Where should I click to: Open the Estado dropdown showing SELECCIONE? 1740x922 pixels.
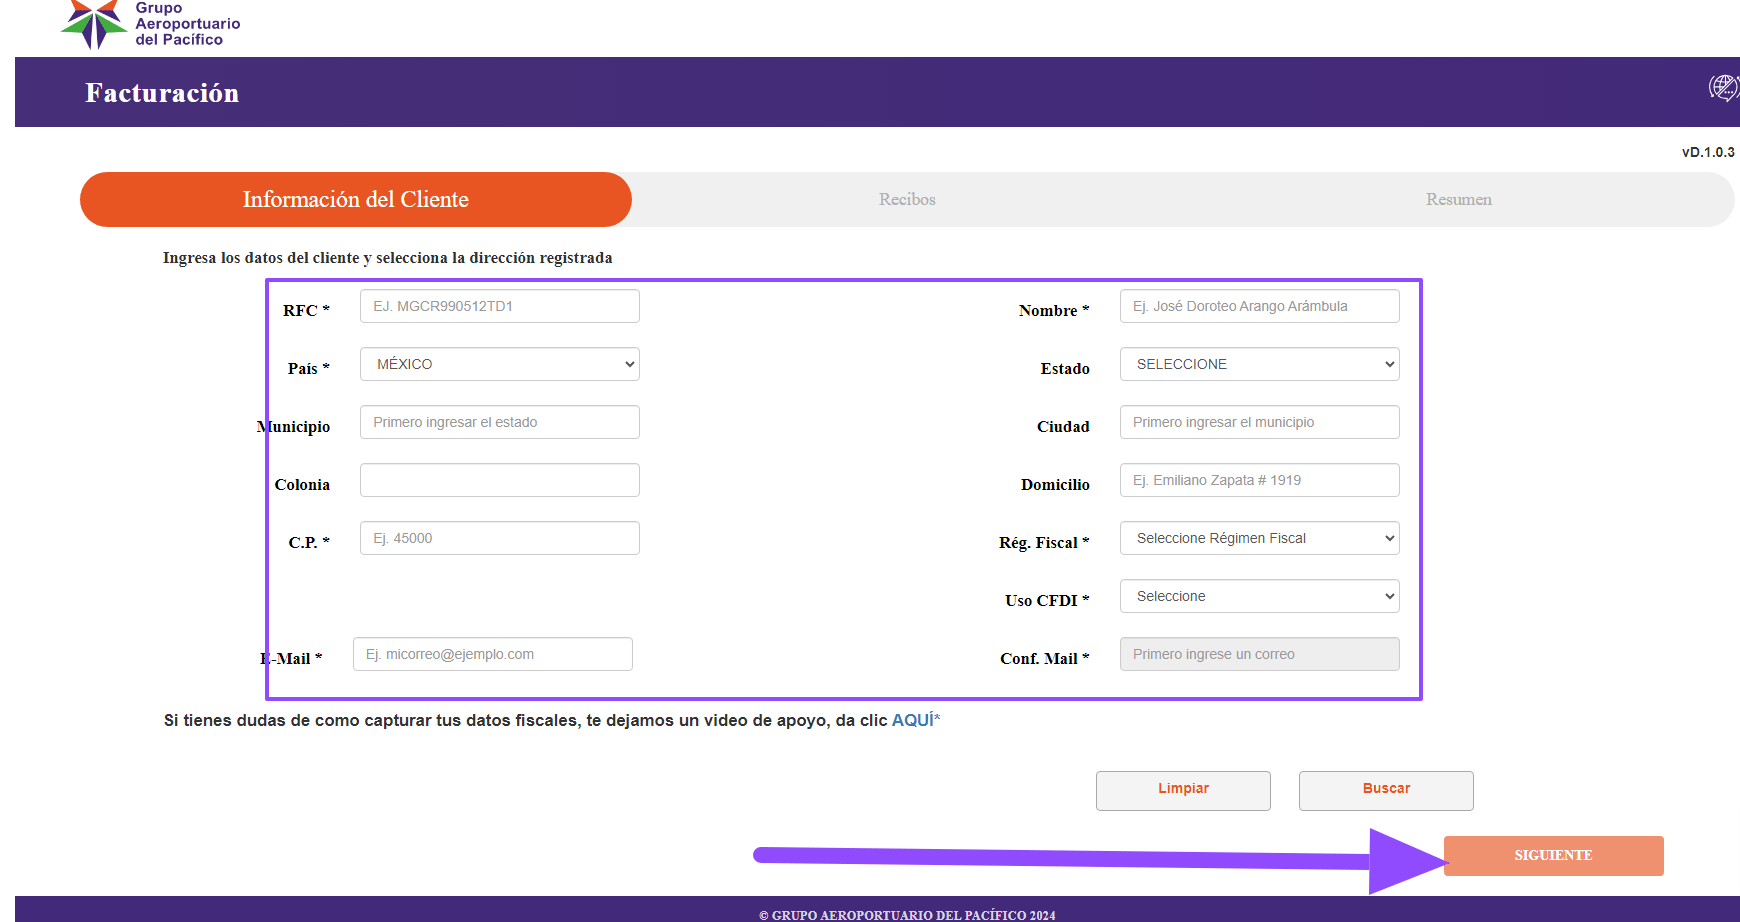1259,364
